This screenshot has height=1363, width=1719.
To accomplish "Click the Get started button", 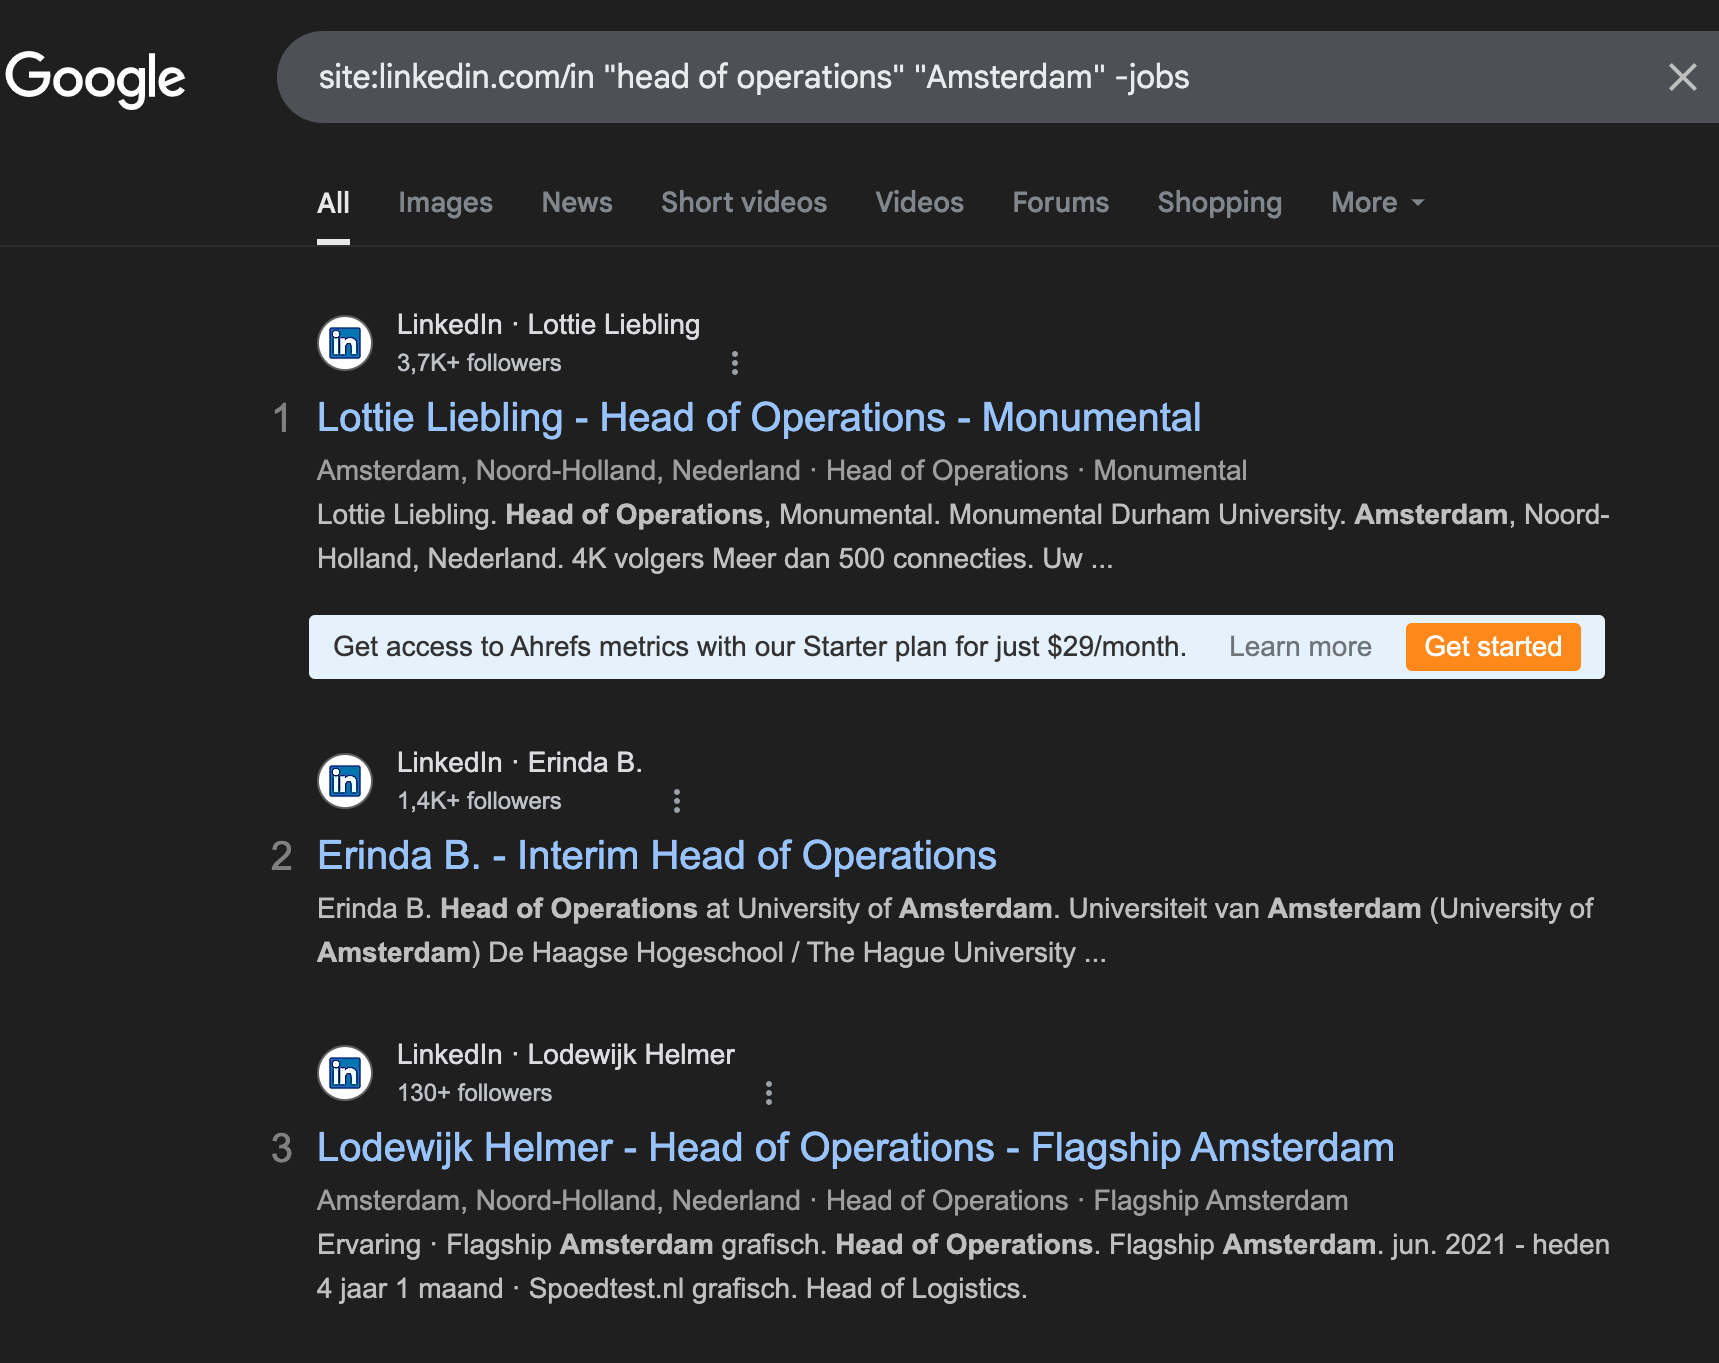I will [1492, 646].
